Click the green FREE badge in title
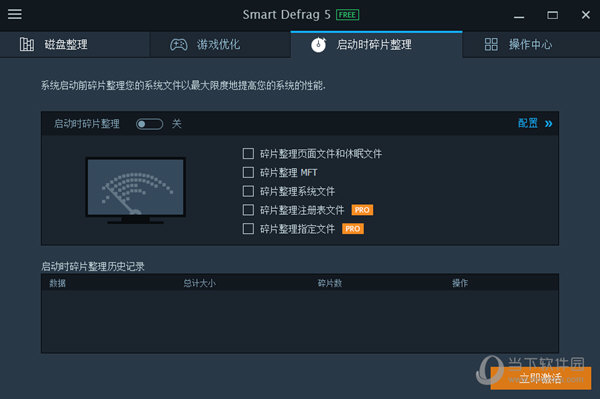This screenshot has width=600, height=399. [x=347, y=15]
